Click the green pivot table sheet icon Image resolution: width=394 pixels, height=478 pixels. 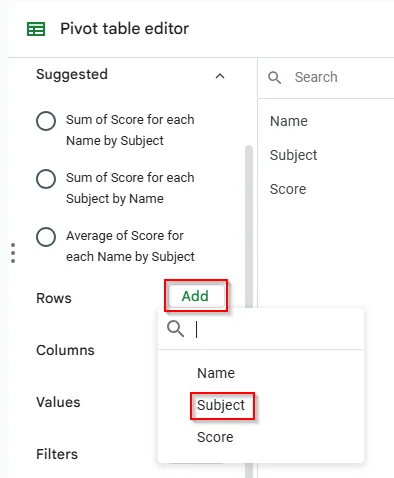[36, 29]
